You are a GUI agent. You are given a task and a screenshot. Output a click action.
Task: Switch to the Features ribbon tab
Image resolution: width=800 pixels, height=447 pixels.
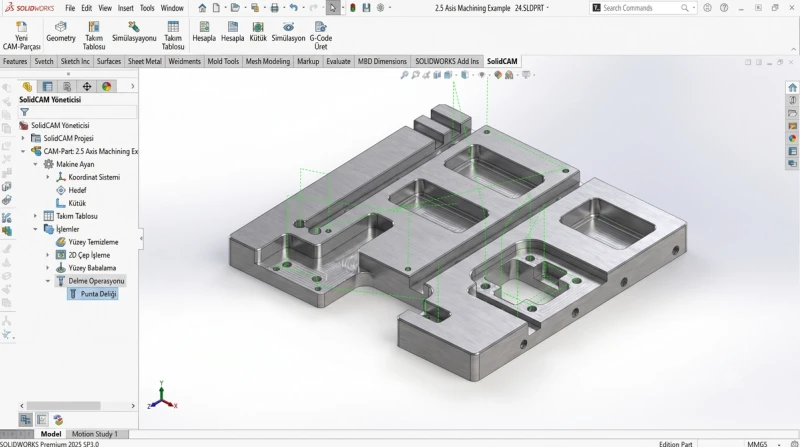[x=15, y=61]
